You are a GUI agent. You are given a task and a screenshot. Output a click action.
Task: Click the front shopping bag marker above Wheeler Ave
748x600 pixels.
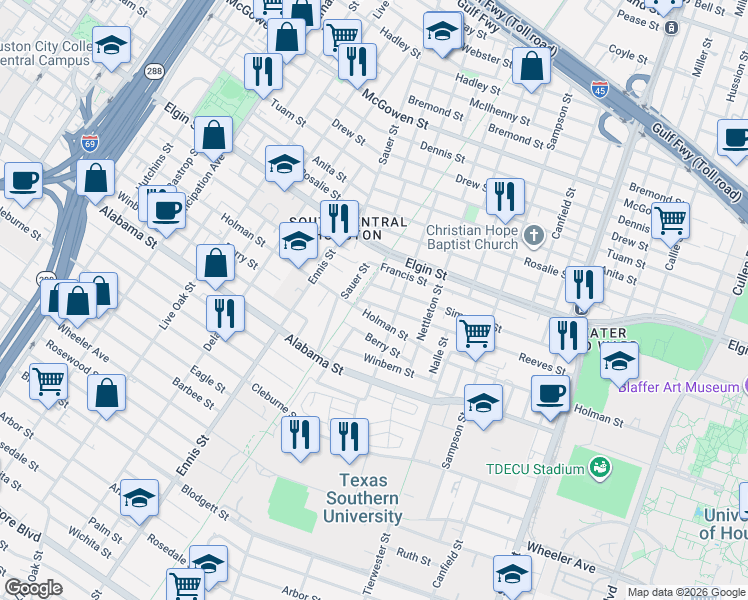pyautogui.click(x=77, y=303)
